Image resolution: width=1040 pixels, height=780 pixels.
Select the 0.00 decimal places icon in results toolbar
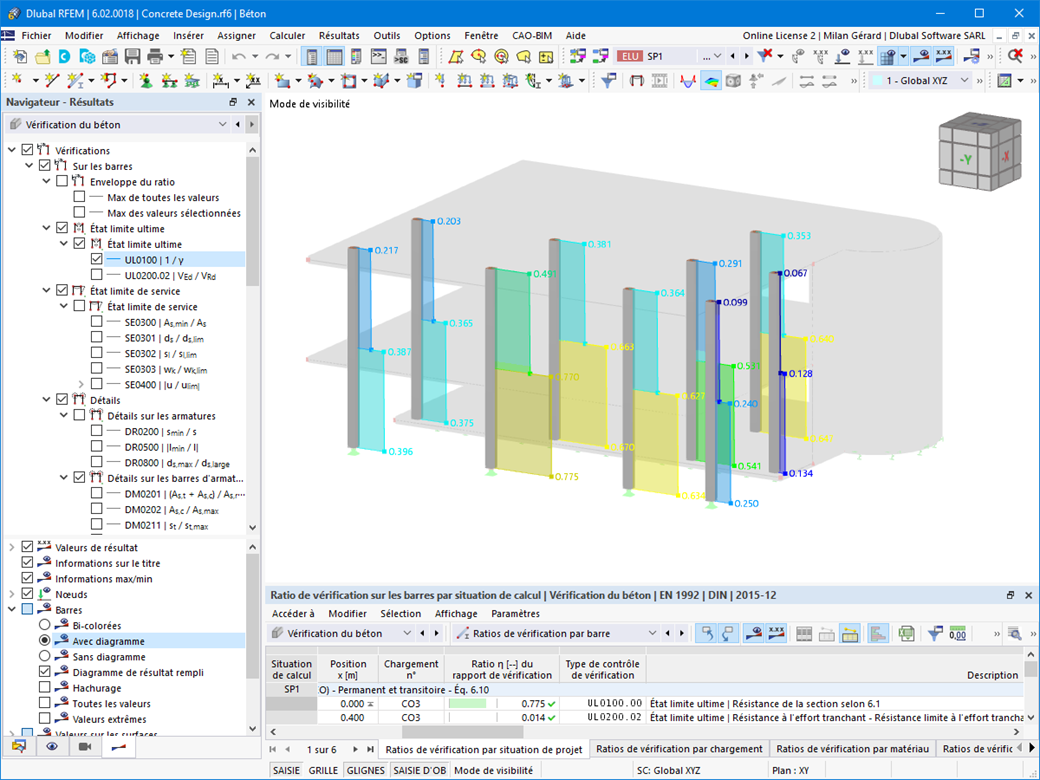[957, 634]
